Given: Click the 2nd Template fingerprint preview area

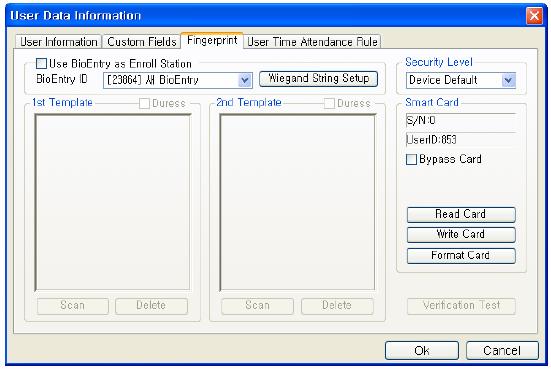Looking at the screenshot, I should [297, 202].
